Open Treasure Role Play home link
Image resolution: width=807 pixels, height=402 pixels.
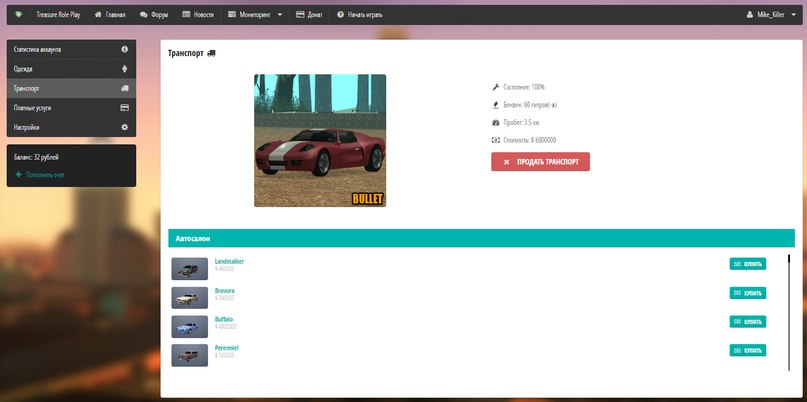coord(58,15)
